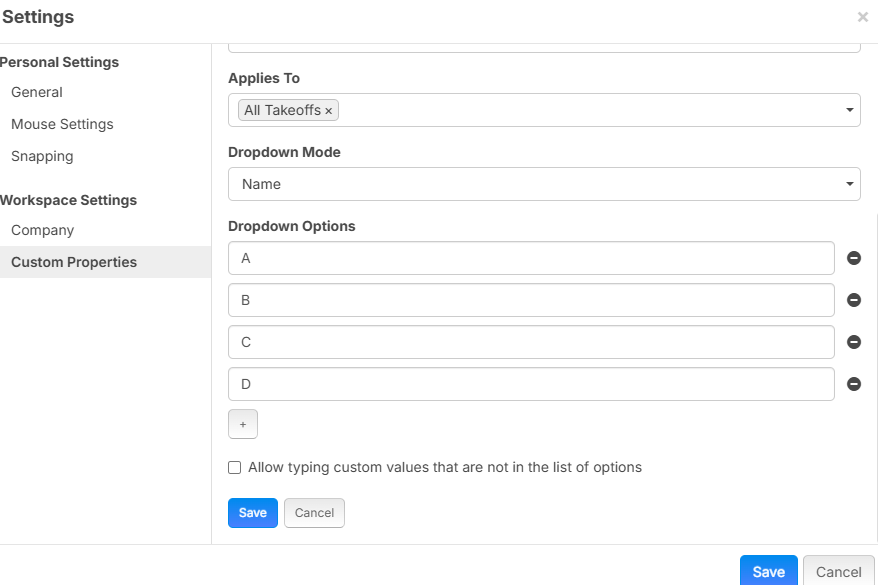Expand the Applies To dropdown arrow
Viewport: 878px width, 585px height.
tap(849, 110)
